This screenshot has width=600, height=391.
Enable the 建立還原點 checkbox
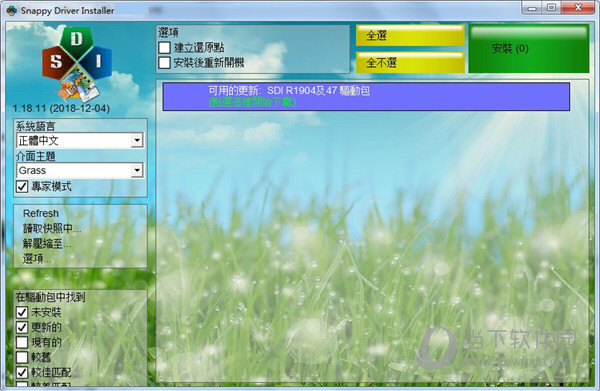click(x=165, y=47)
